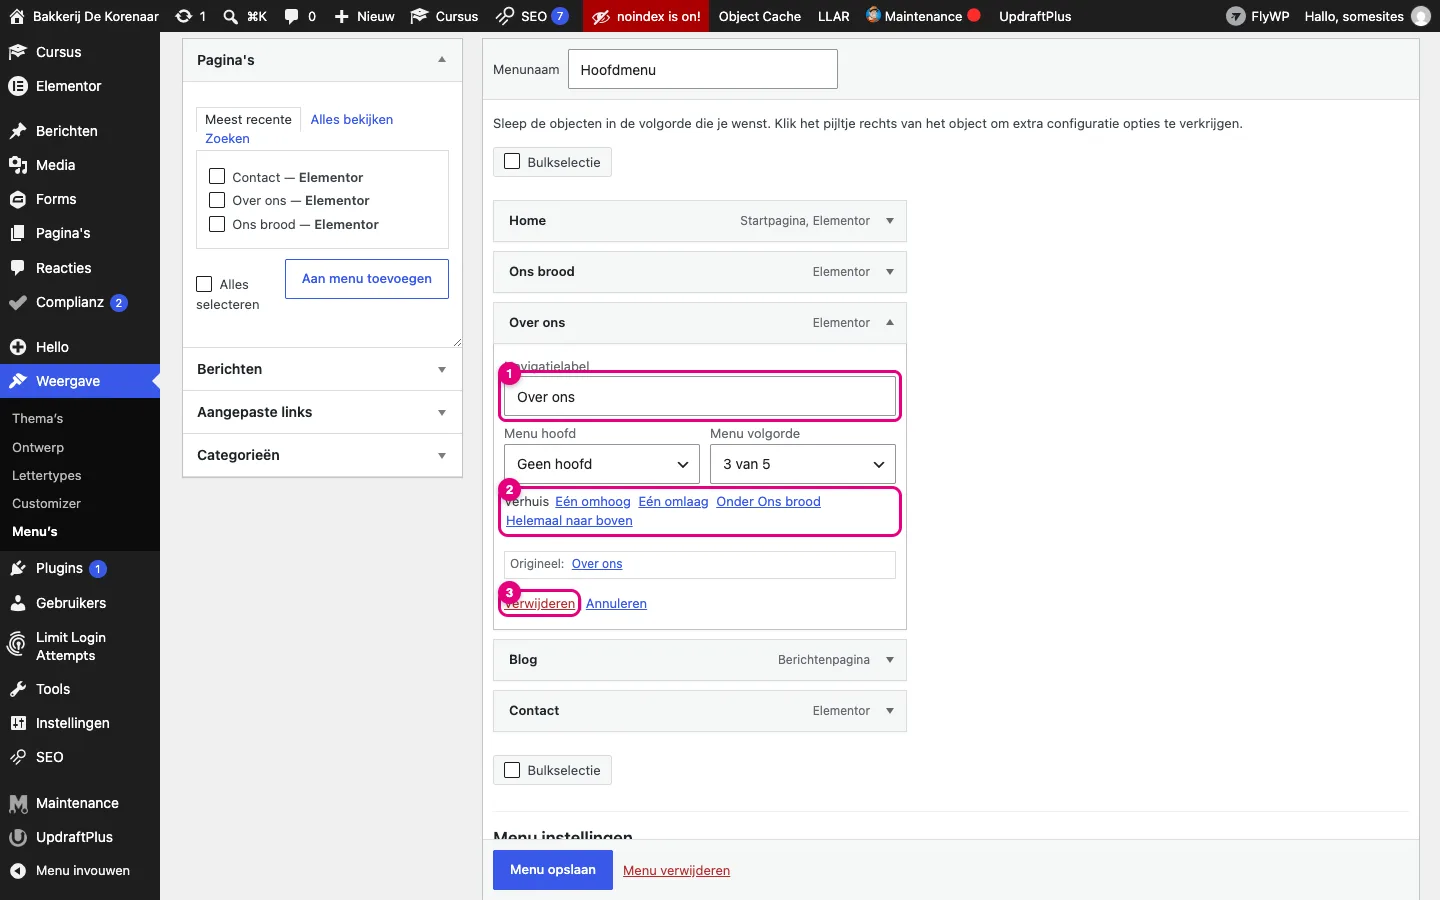Viewport: 1440px width, 900px height.
Task: Click the Reacties comment bubble icon
Action: (x=18, y=268)
